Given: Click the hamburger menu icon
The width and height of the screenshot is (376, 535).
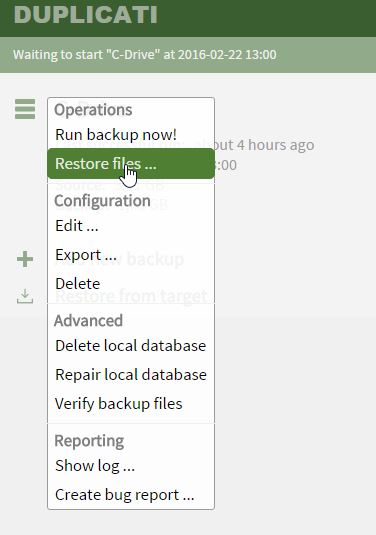Looking at the screenshot, I should coord(25,109).
